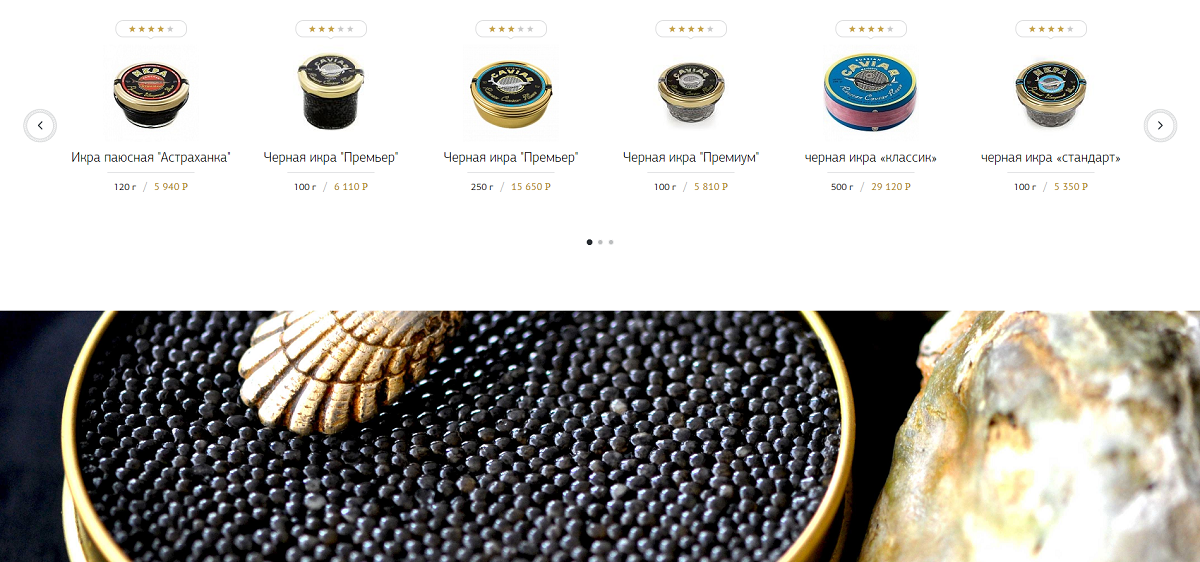Click the next carousel arrow
This screenshot has height=562, width=1200.
(1160, 125)
